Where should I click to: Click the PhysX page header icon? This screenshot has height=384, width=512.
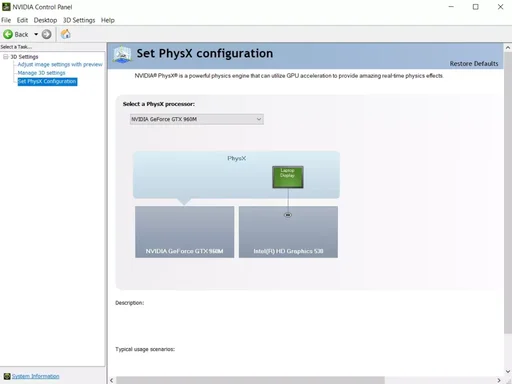point(122,55)
